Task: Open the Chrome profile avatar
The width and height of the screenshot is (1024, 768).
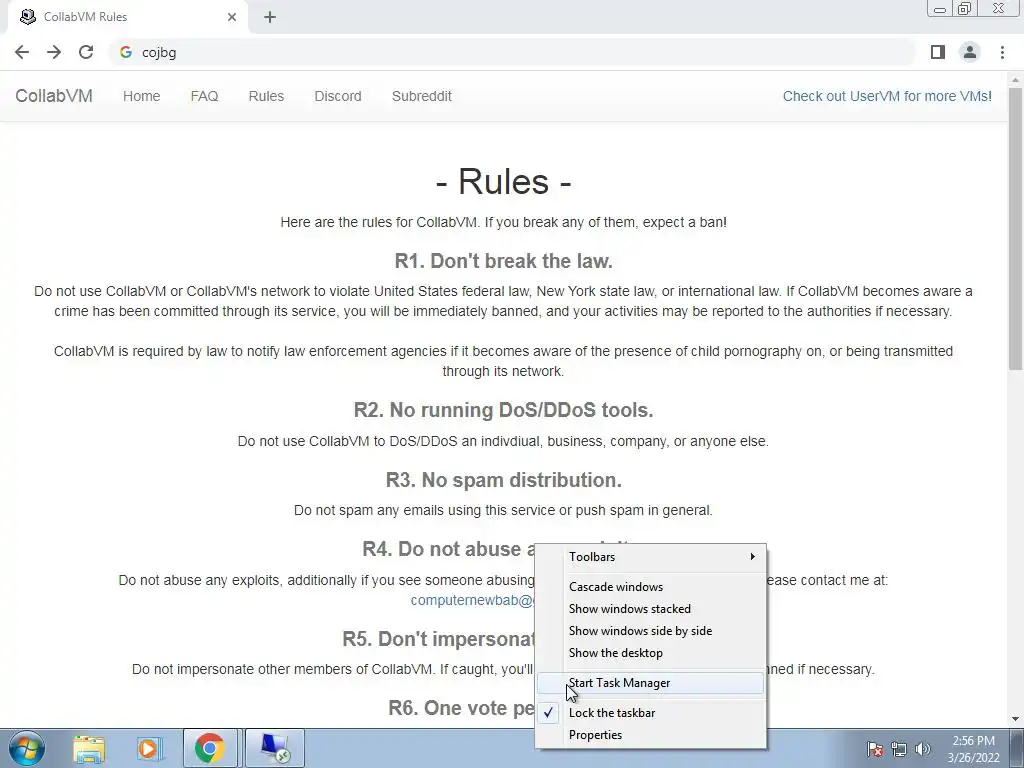Action: tap(970, 52)
